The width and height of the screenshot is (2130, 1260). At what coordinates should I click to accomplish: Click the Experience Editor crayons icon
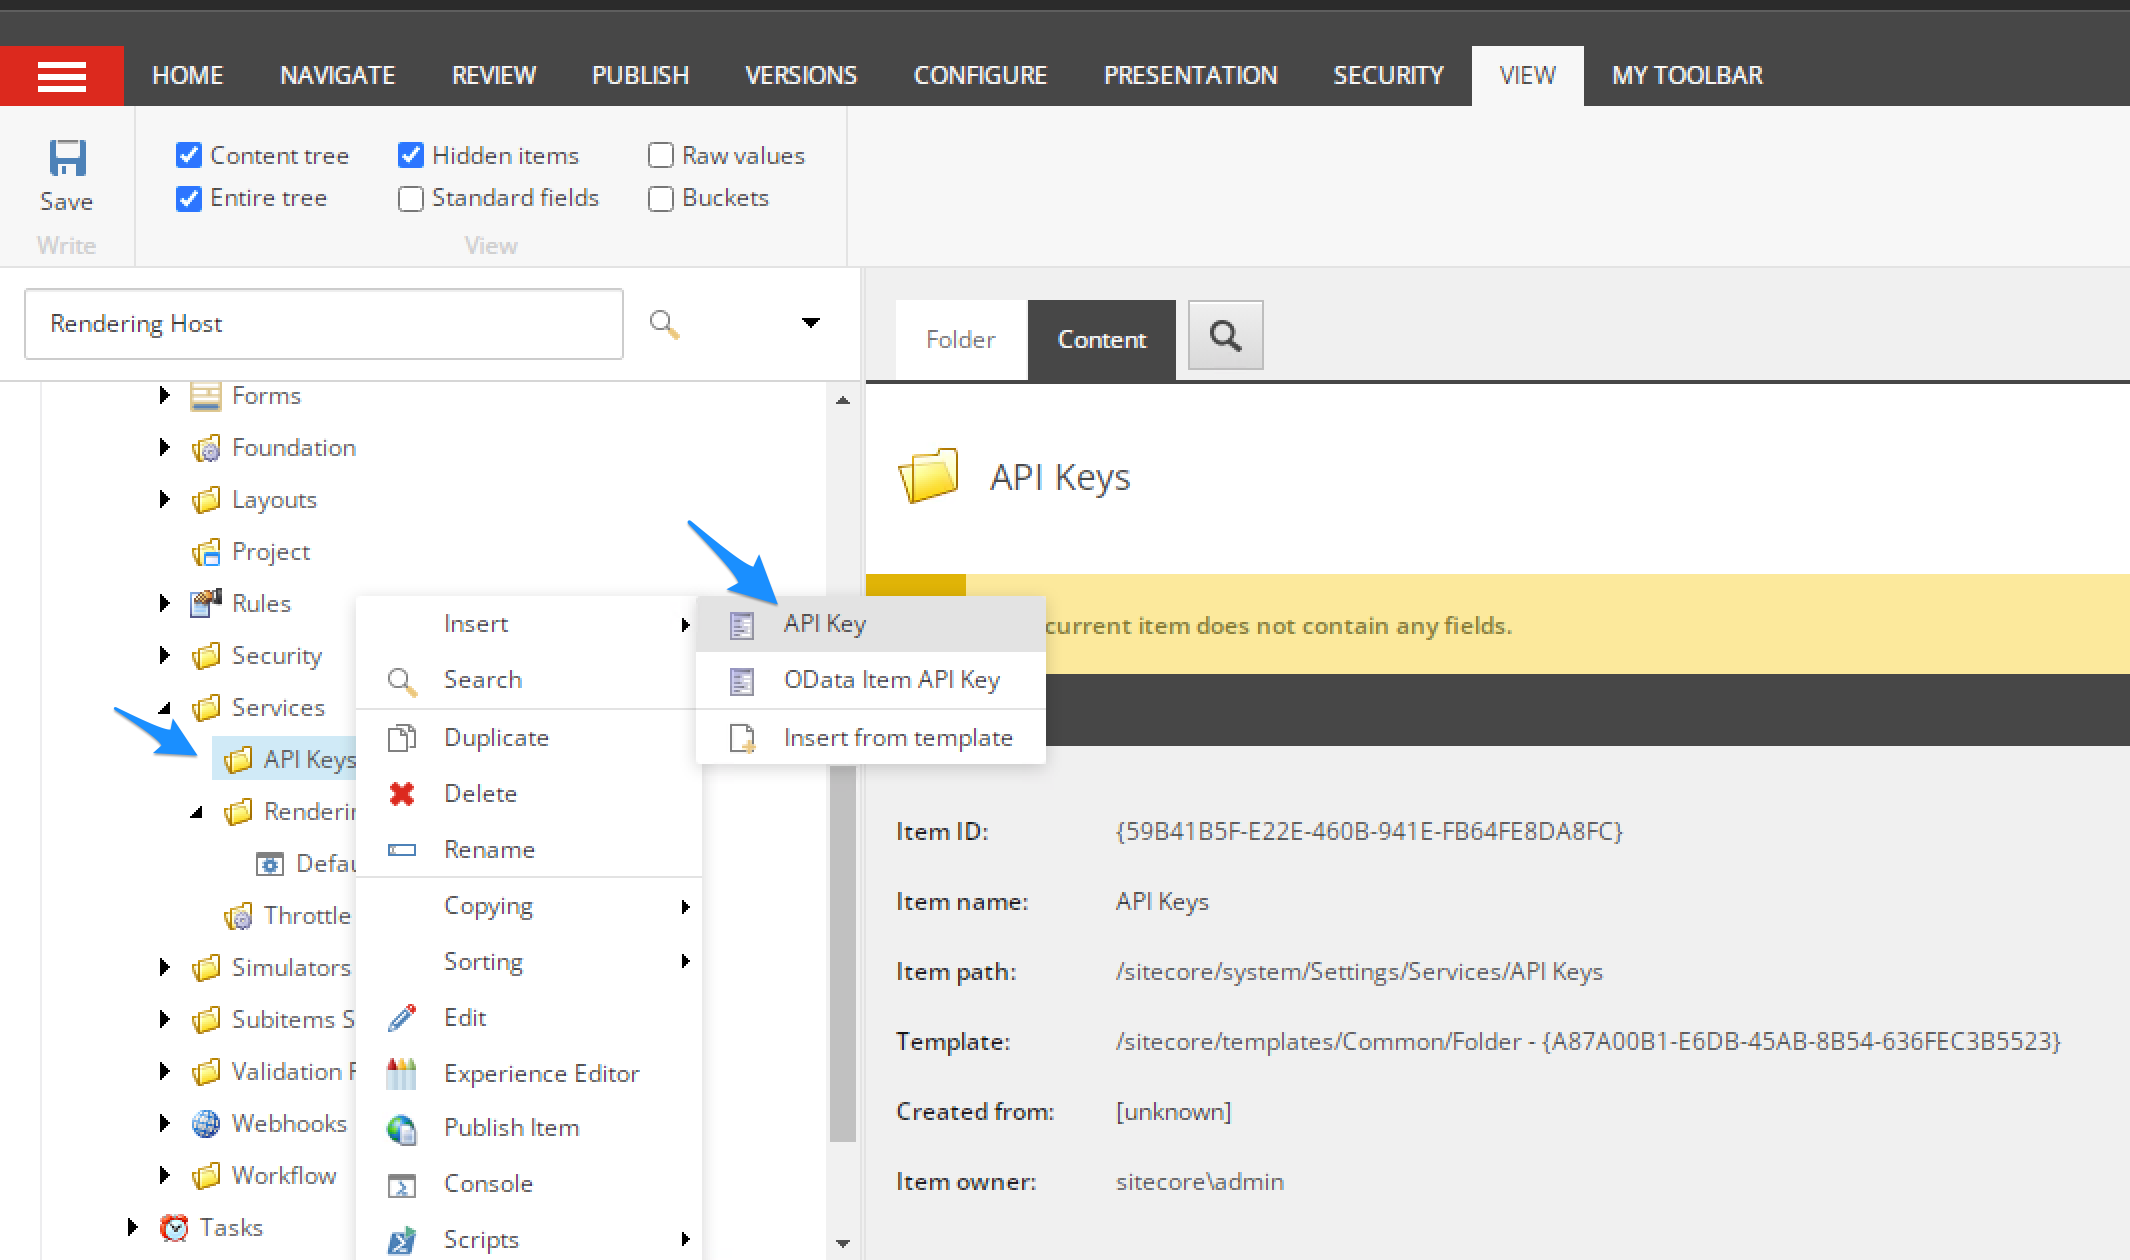pyautogui.click(x=401, y=1074)
